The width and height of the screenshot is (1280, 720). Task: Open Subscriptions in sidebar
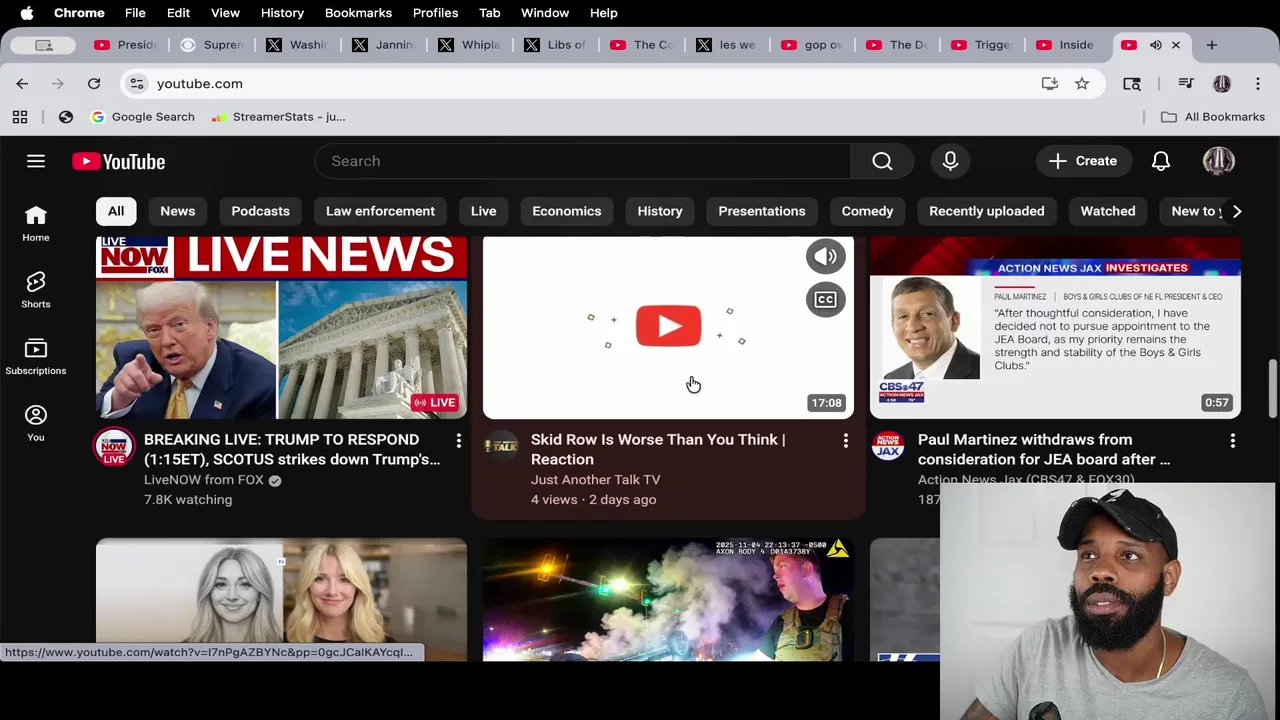click(36, 357)
